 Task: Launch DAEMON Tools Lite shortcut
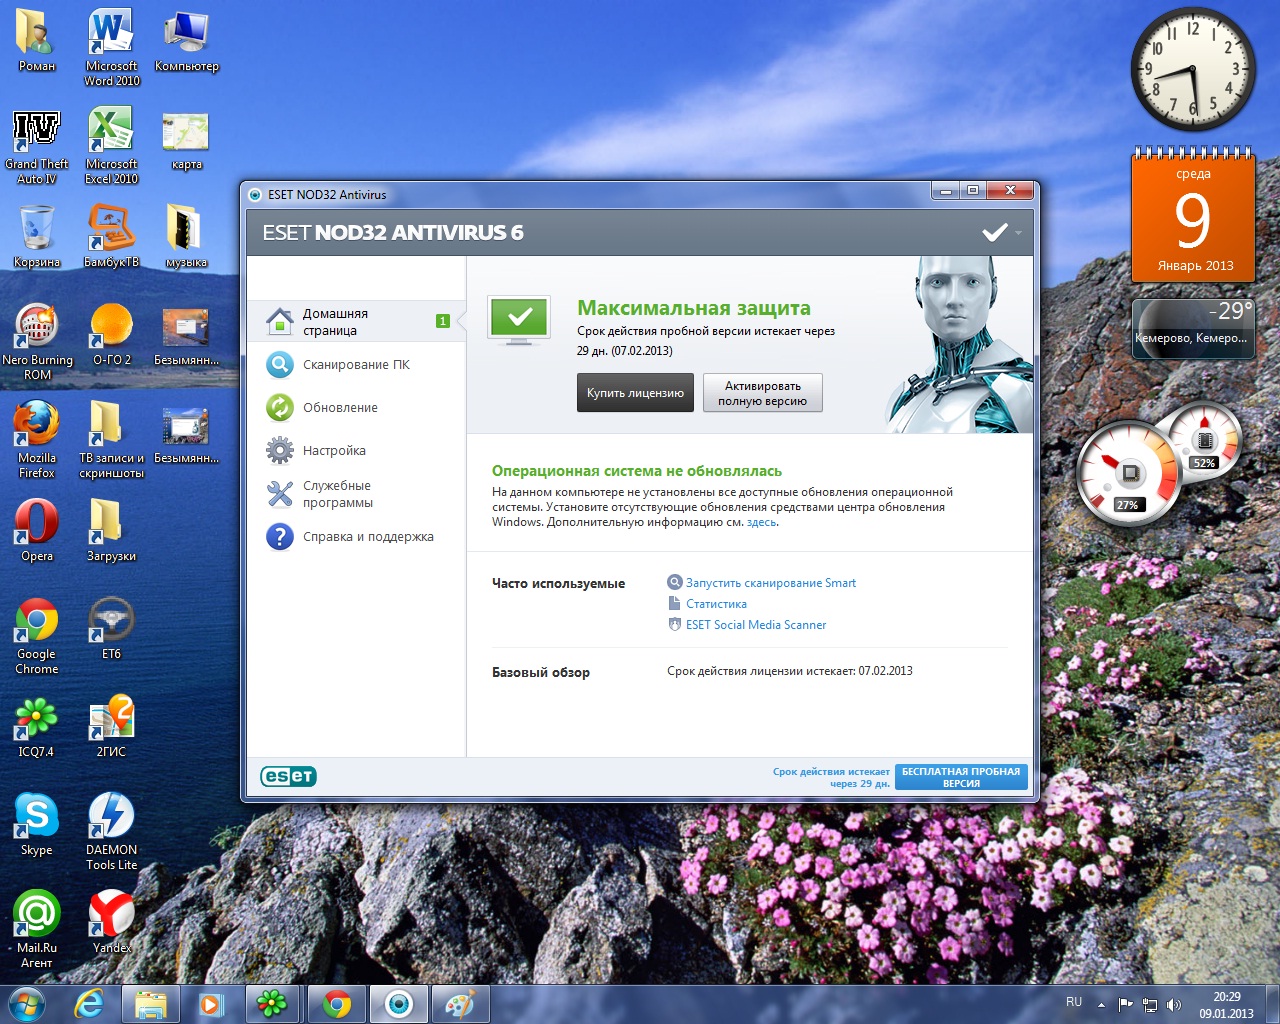click(x=111, y=832)
